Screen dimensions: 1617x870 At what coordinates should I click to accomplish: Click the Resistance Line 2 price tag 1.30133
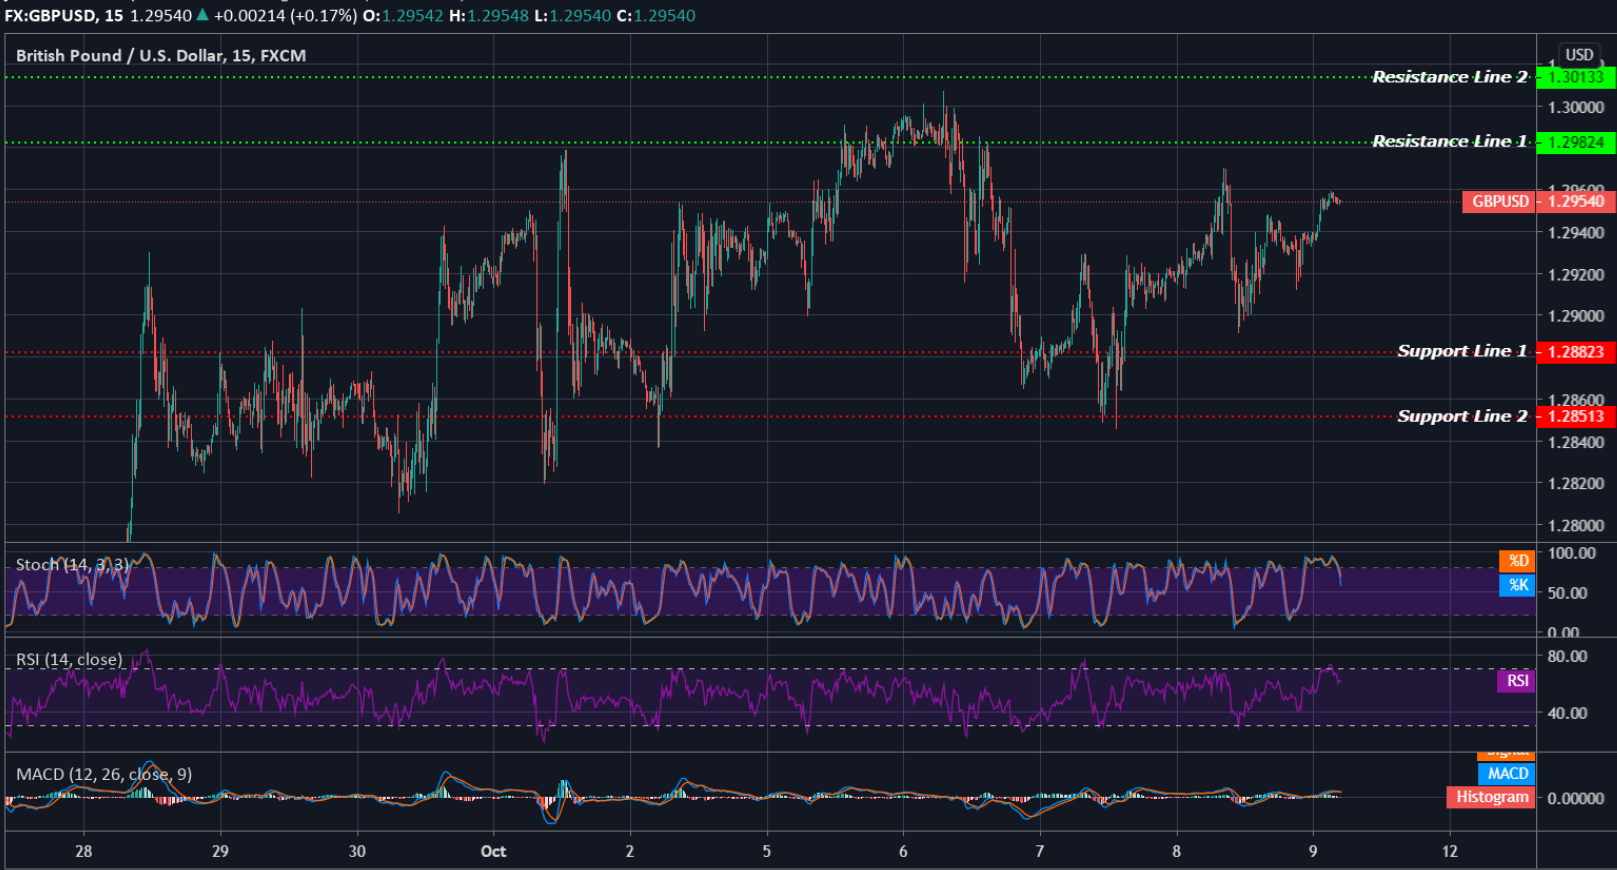1575,77
